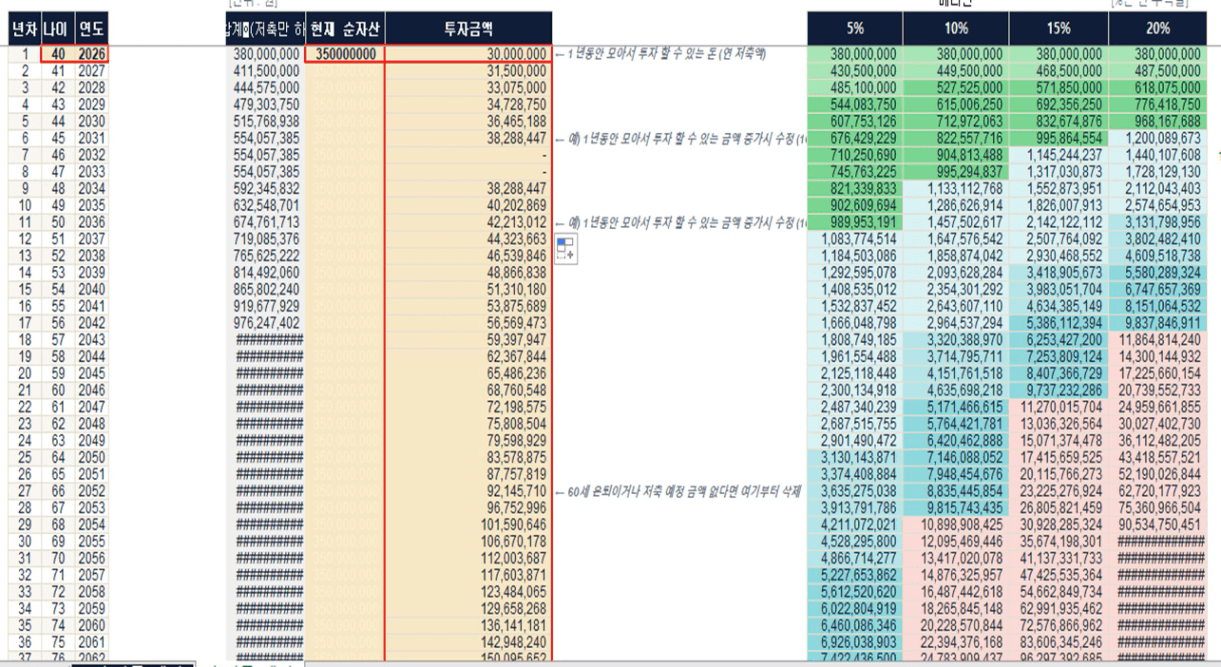Select the 현재 순자산 header cell
Image resolution: width=1221 pixels, height=667 pixels.
344,28
